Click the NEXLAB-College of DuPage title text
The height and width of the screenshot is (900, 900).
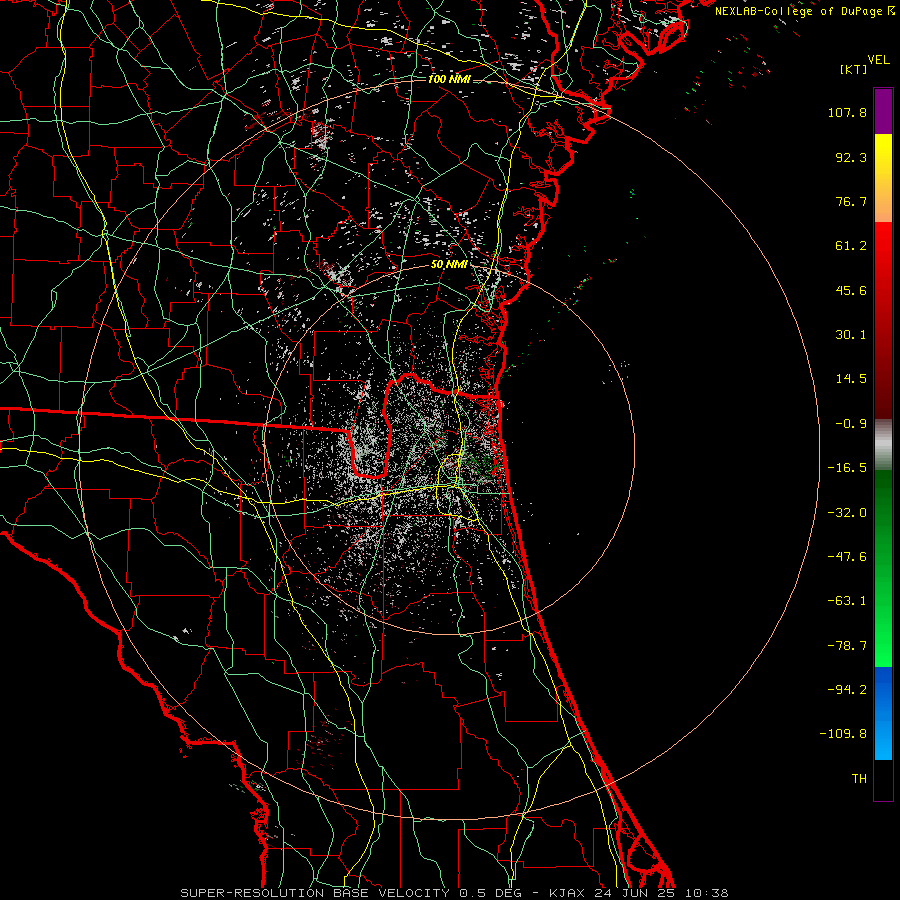point(800,11)
